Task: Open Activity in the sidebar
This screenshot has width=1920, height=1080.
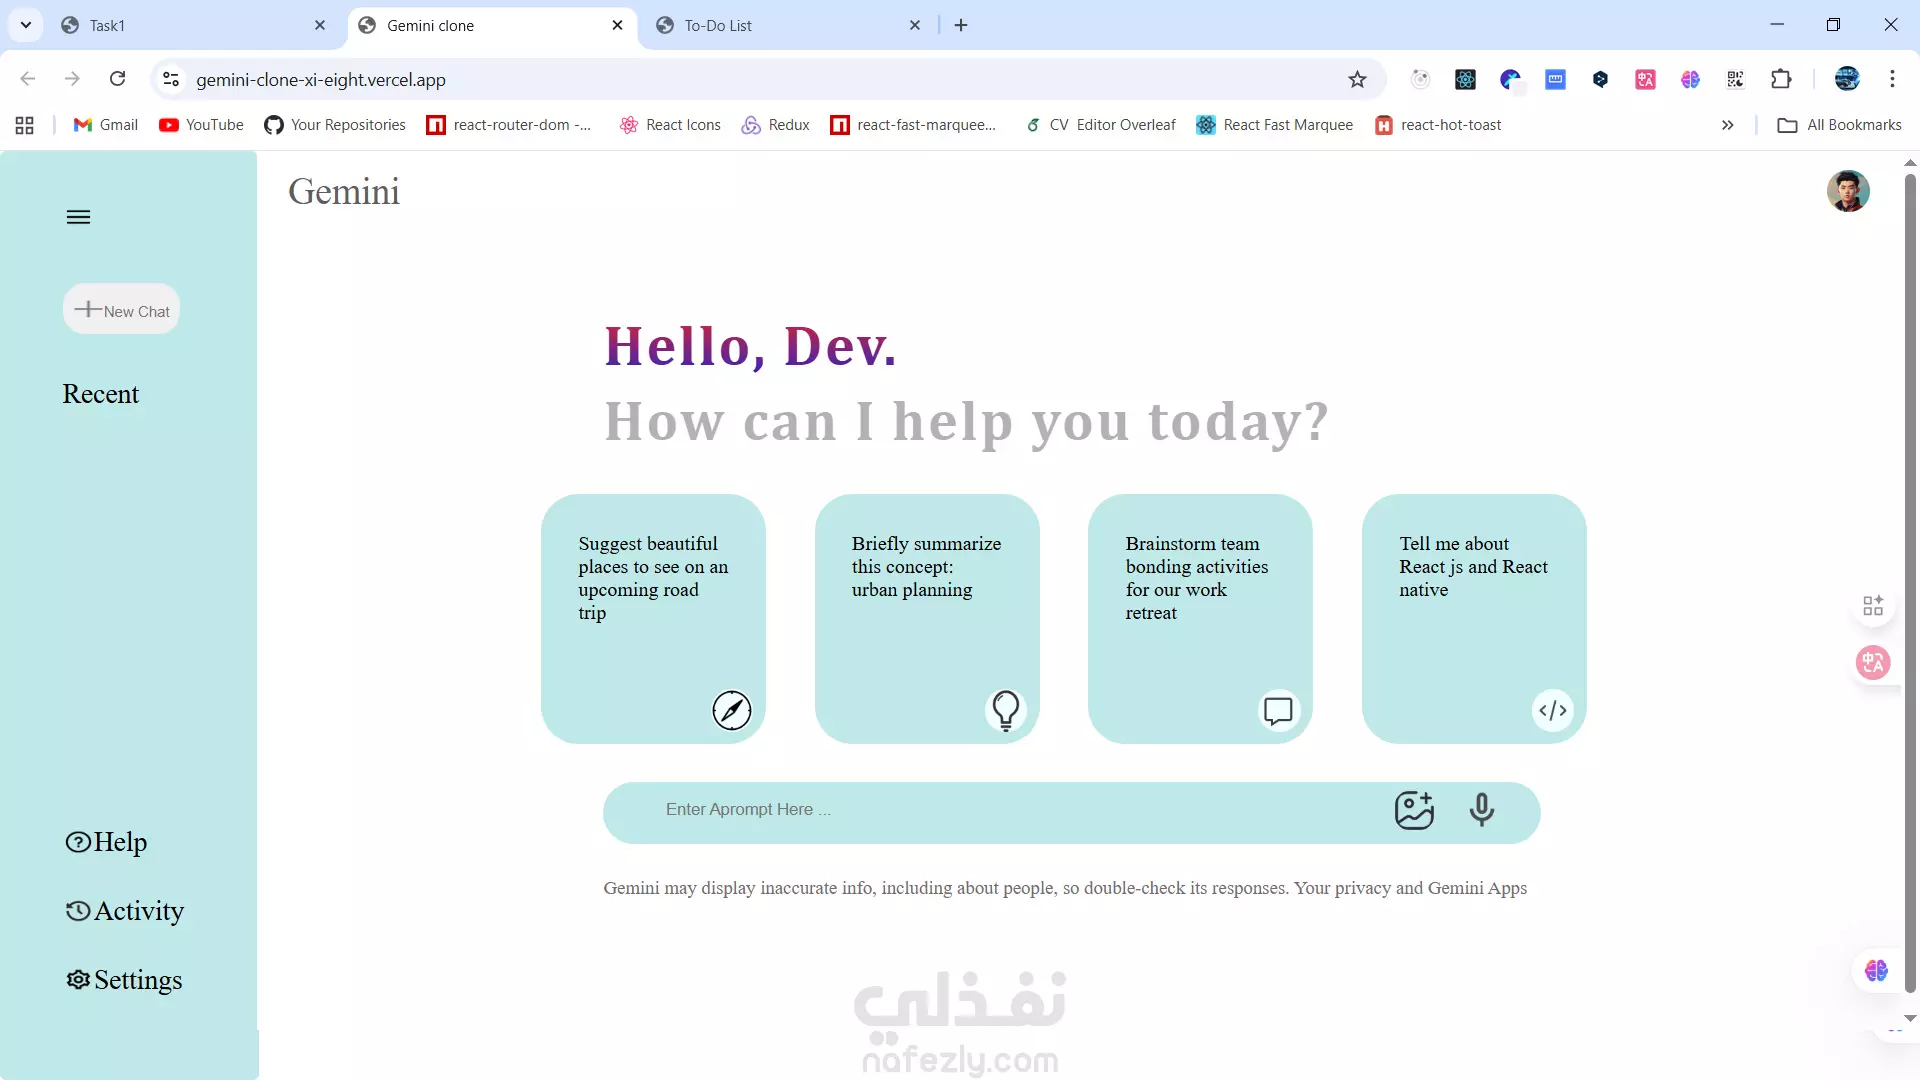Action: pos(125,911)
